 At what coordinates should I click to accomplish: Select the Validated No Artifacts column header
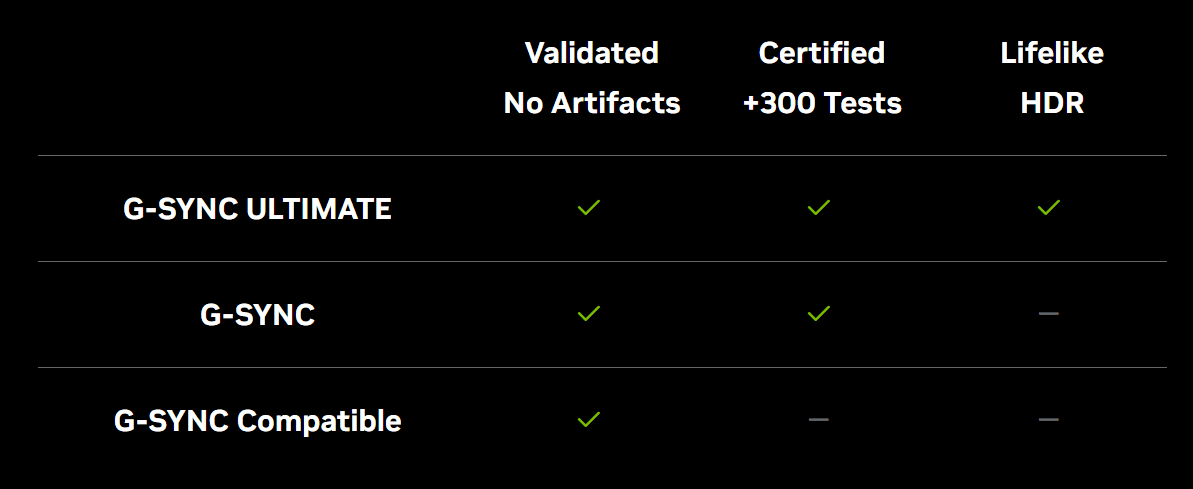coord(592,78)
